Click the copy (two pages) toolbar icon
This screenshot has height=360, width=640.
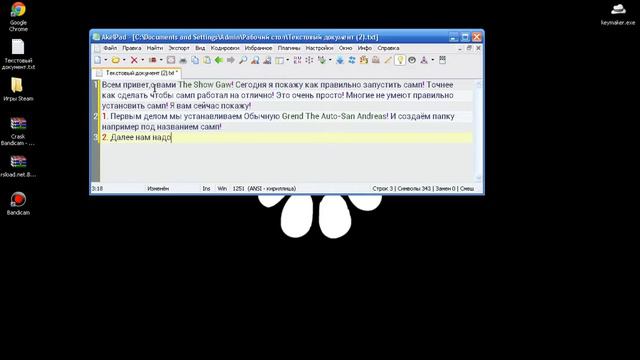point(195,60)
